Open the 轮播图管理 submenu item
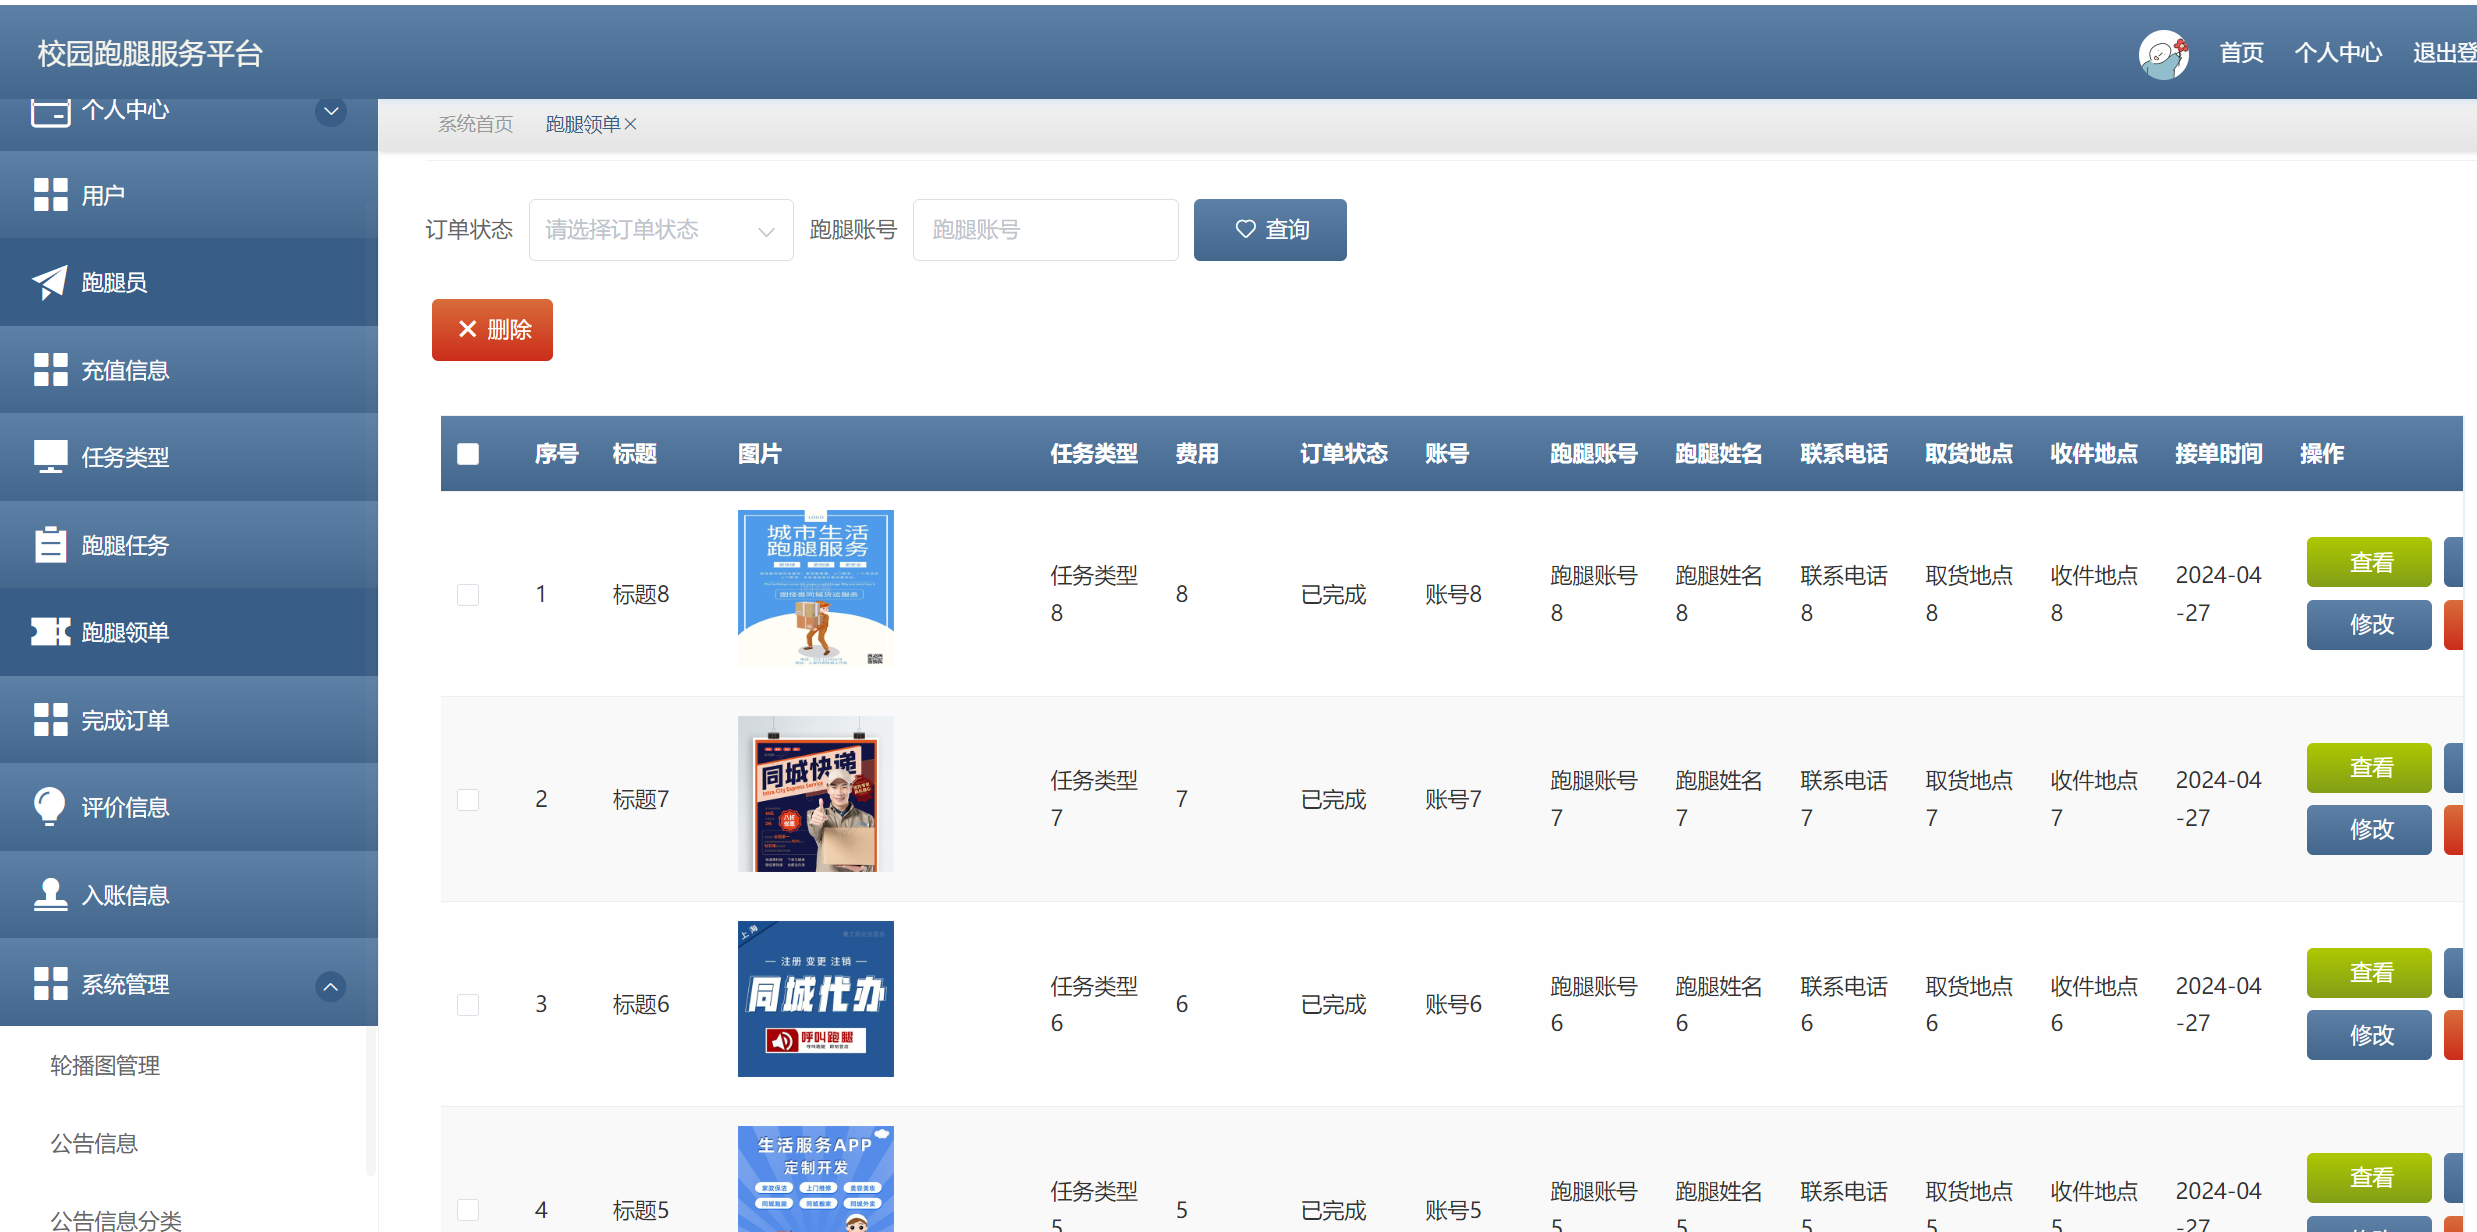 click(x=105, y=1066)
